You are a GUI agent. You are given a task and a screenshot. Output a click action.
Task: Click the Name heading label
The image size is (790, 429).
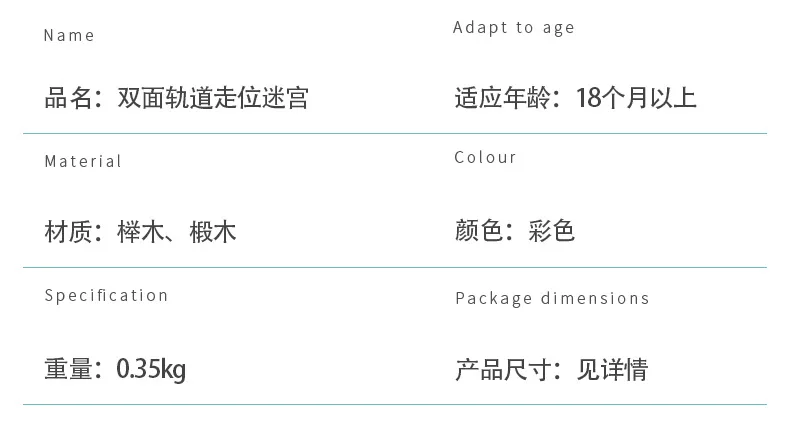[69, 35]
